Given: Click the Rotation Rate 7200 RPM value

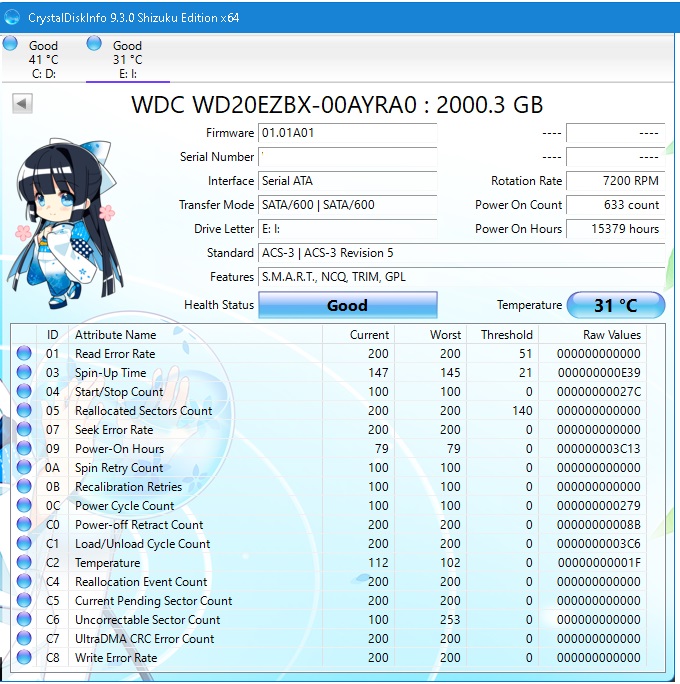Looking at the screenshot, I should point(615,181).
